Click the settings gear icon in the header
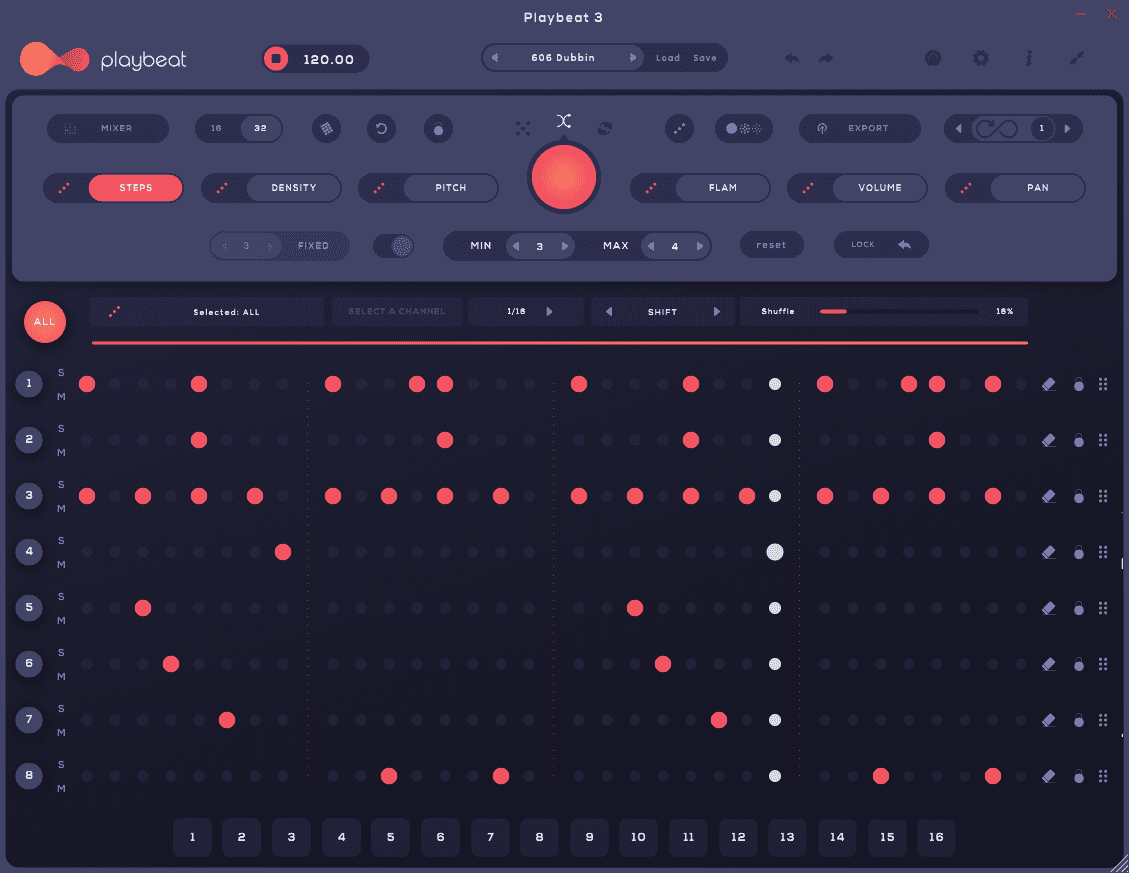Viewport: 1129px width, 873px height. click(x=981, y=59)
